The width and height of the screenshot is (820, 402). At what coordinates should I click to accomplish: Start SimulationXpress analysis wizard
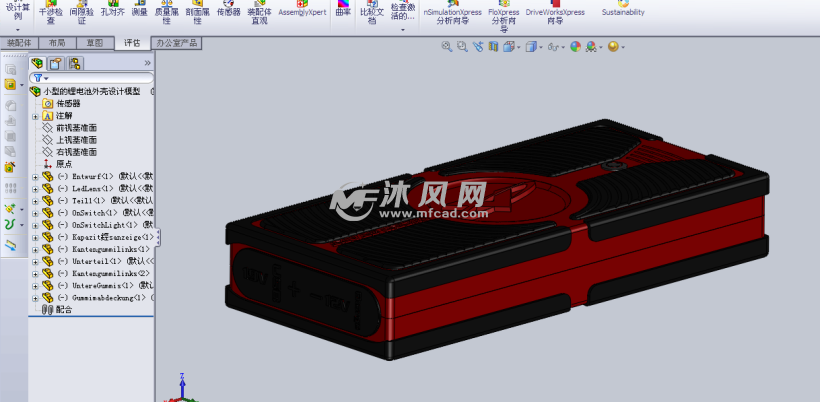point(453,13)
